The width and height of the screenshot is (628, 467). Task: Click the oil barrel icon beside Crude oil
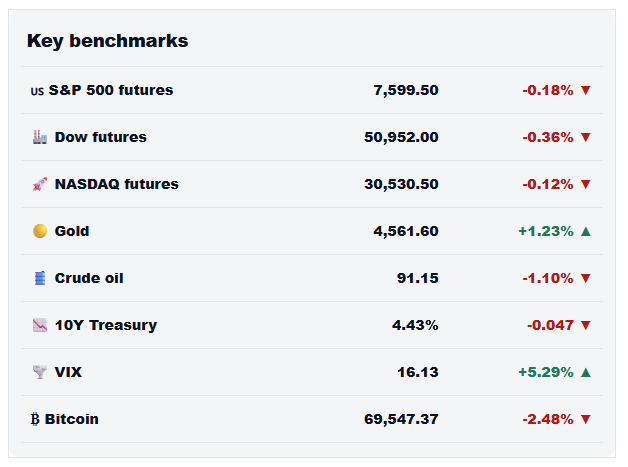(40, 278)
